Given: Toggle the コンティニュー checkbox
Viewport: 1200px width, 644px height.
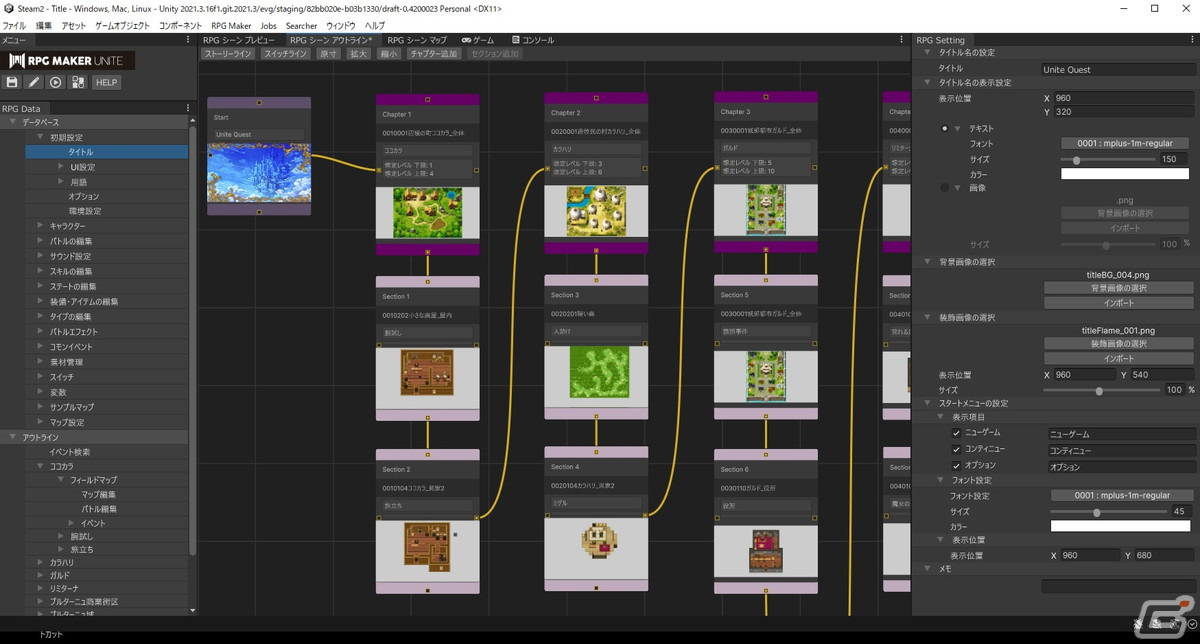Looking at the screenshot, I should (957, 450).
